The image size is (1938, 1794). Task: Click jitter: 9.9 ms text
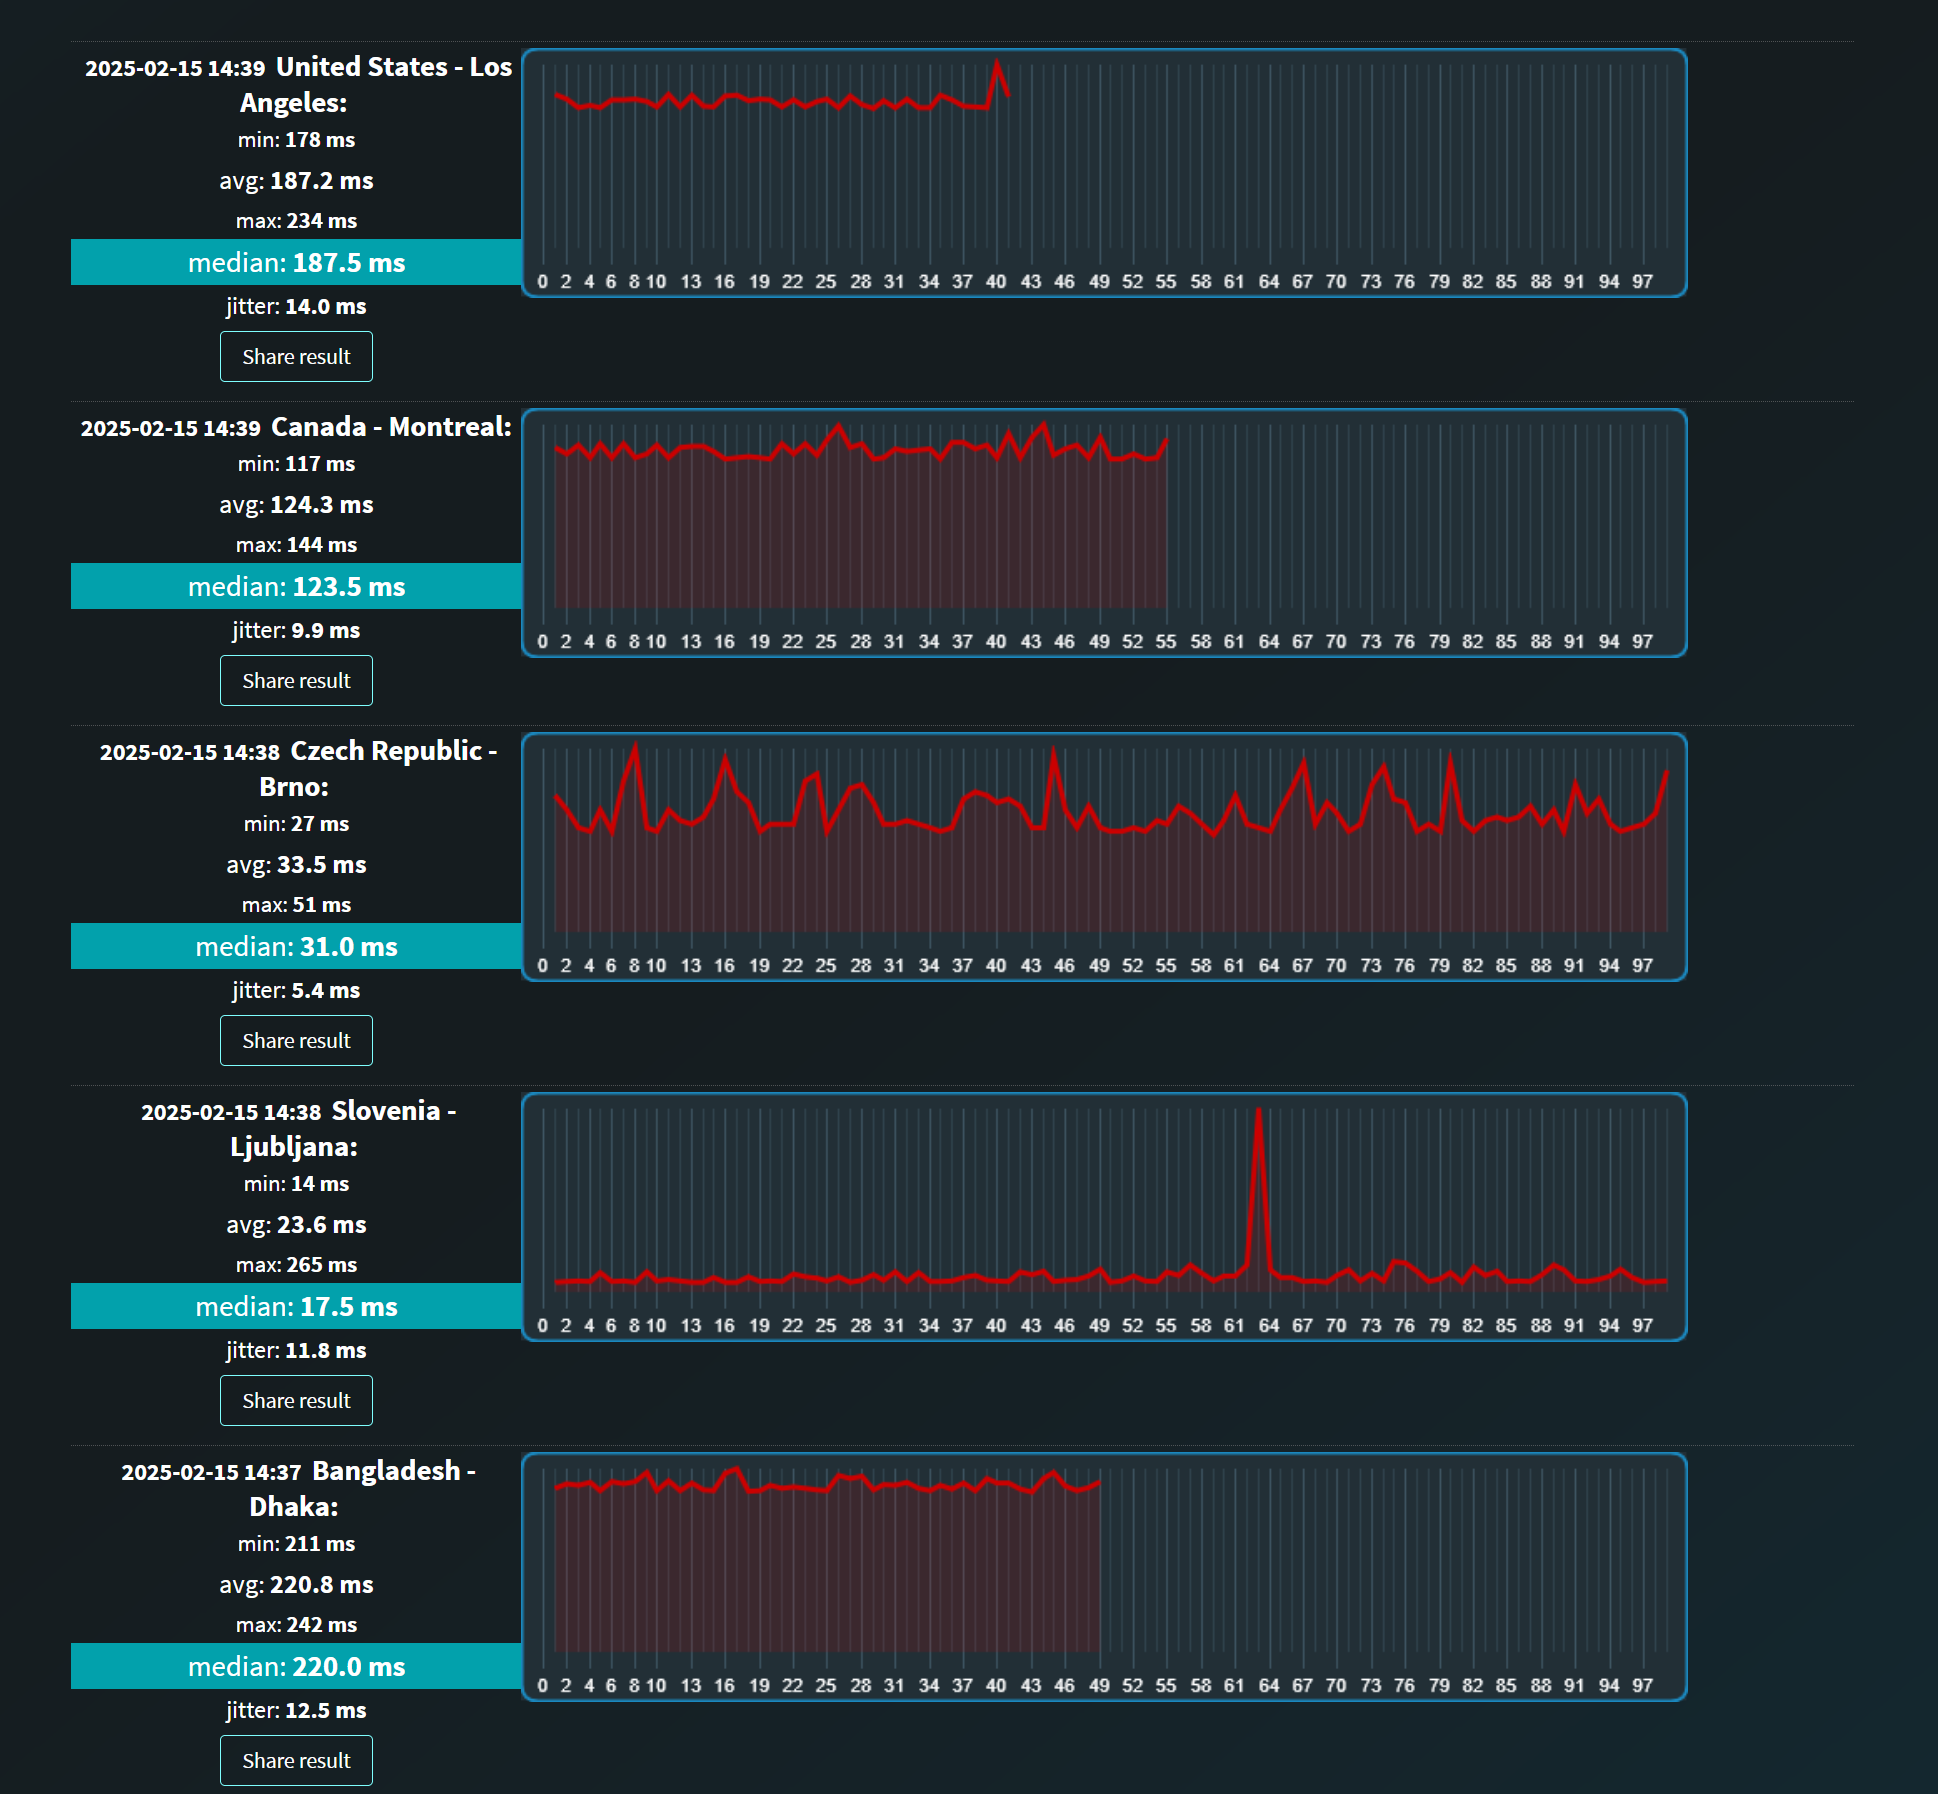click(296, 631)
